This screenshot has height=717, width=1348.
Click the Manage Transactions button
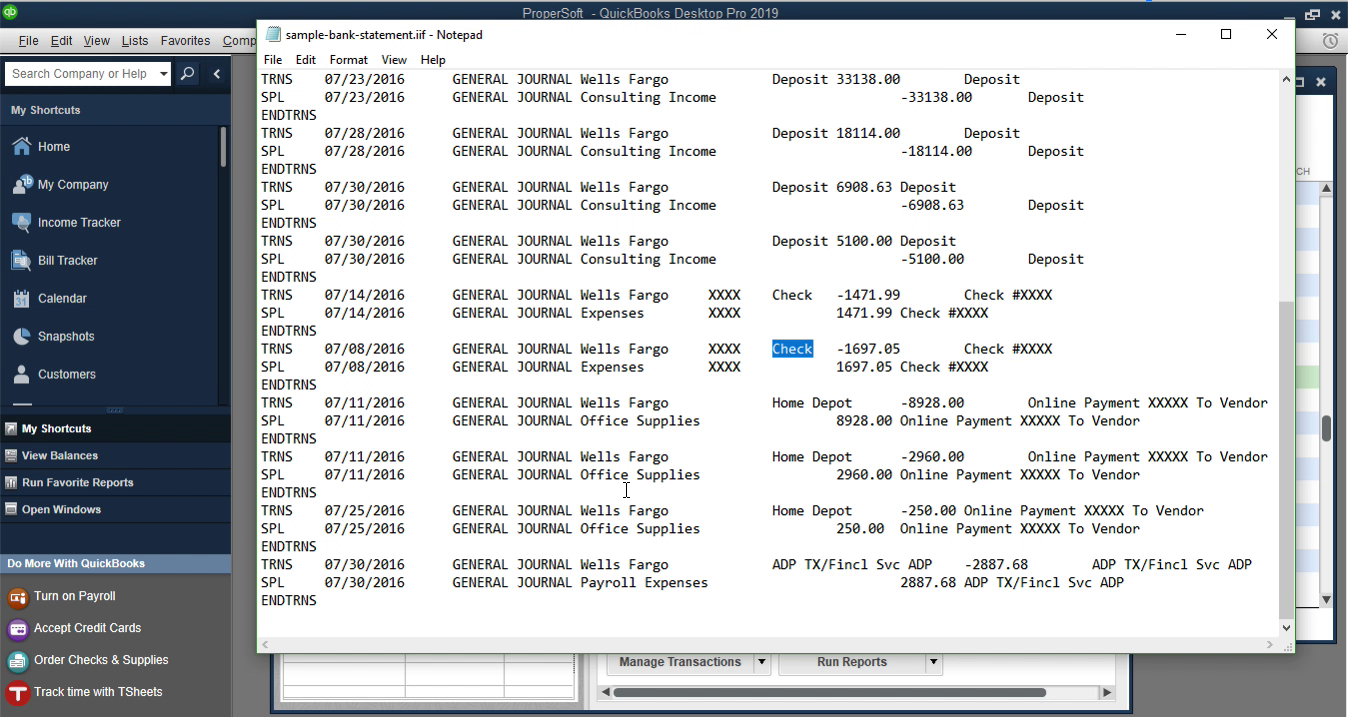pos(680,662)
